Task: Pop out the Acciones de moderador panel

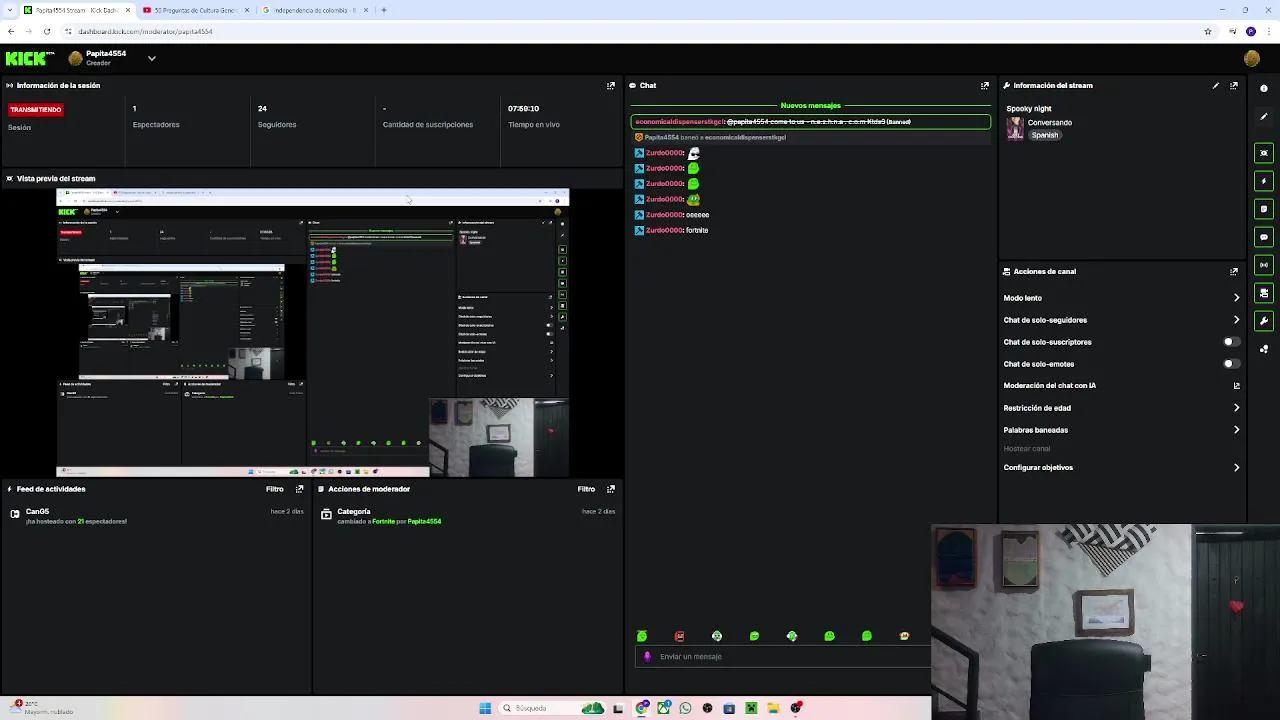Action: [x=611, y=489]
